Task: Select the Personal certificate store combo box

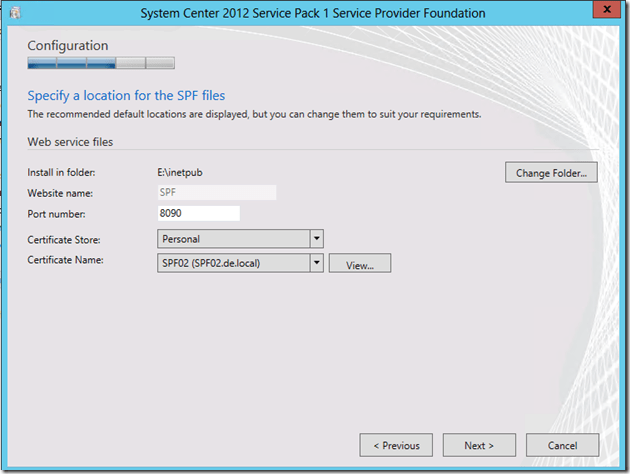Action: [232, 239]
